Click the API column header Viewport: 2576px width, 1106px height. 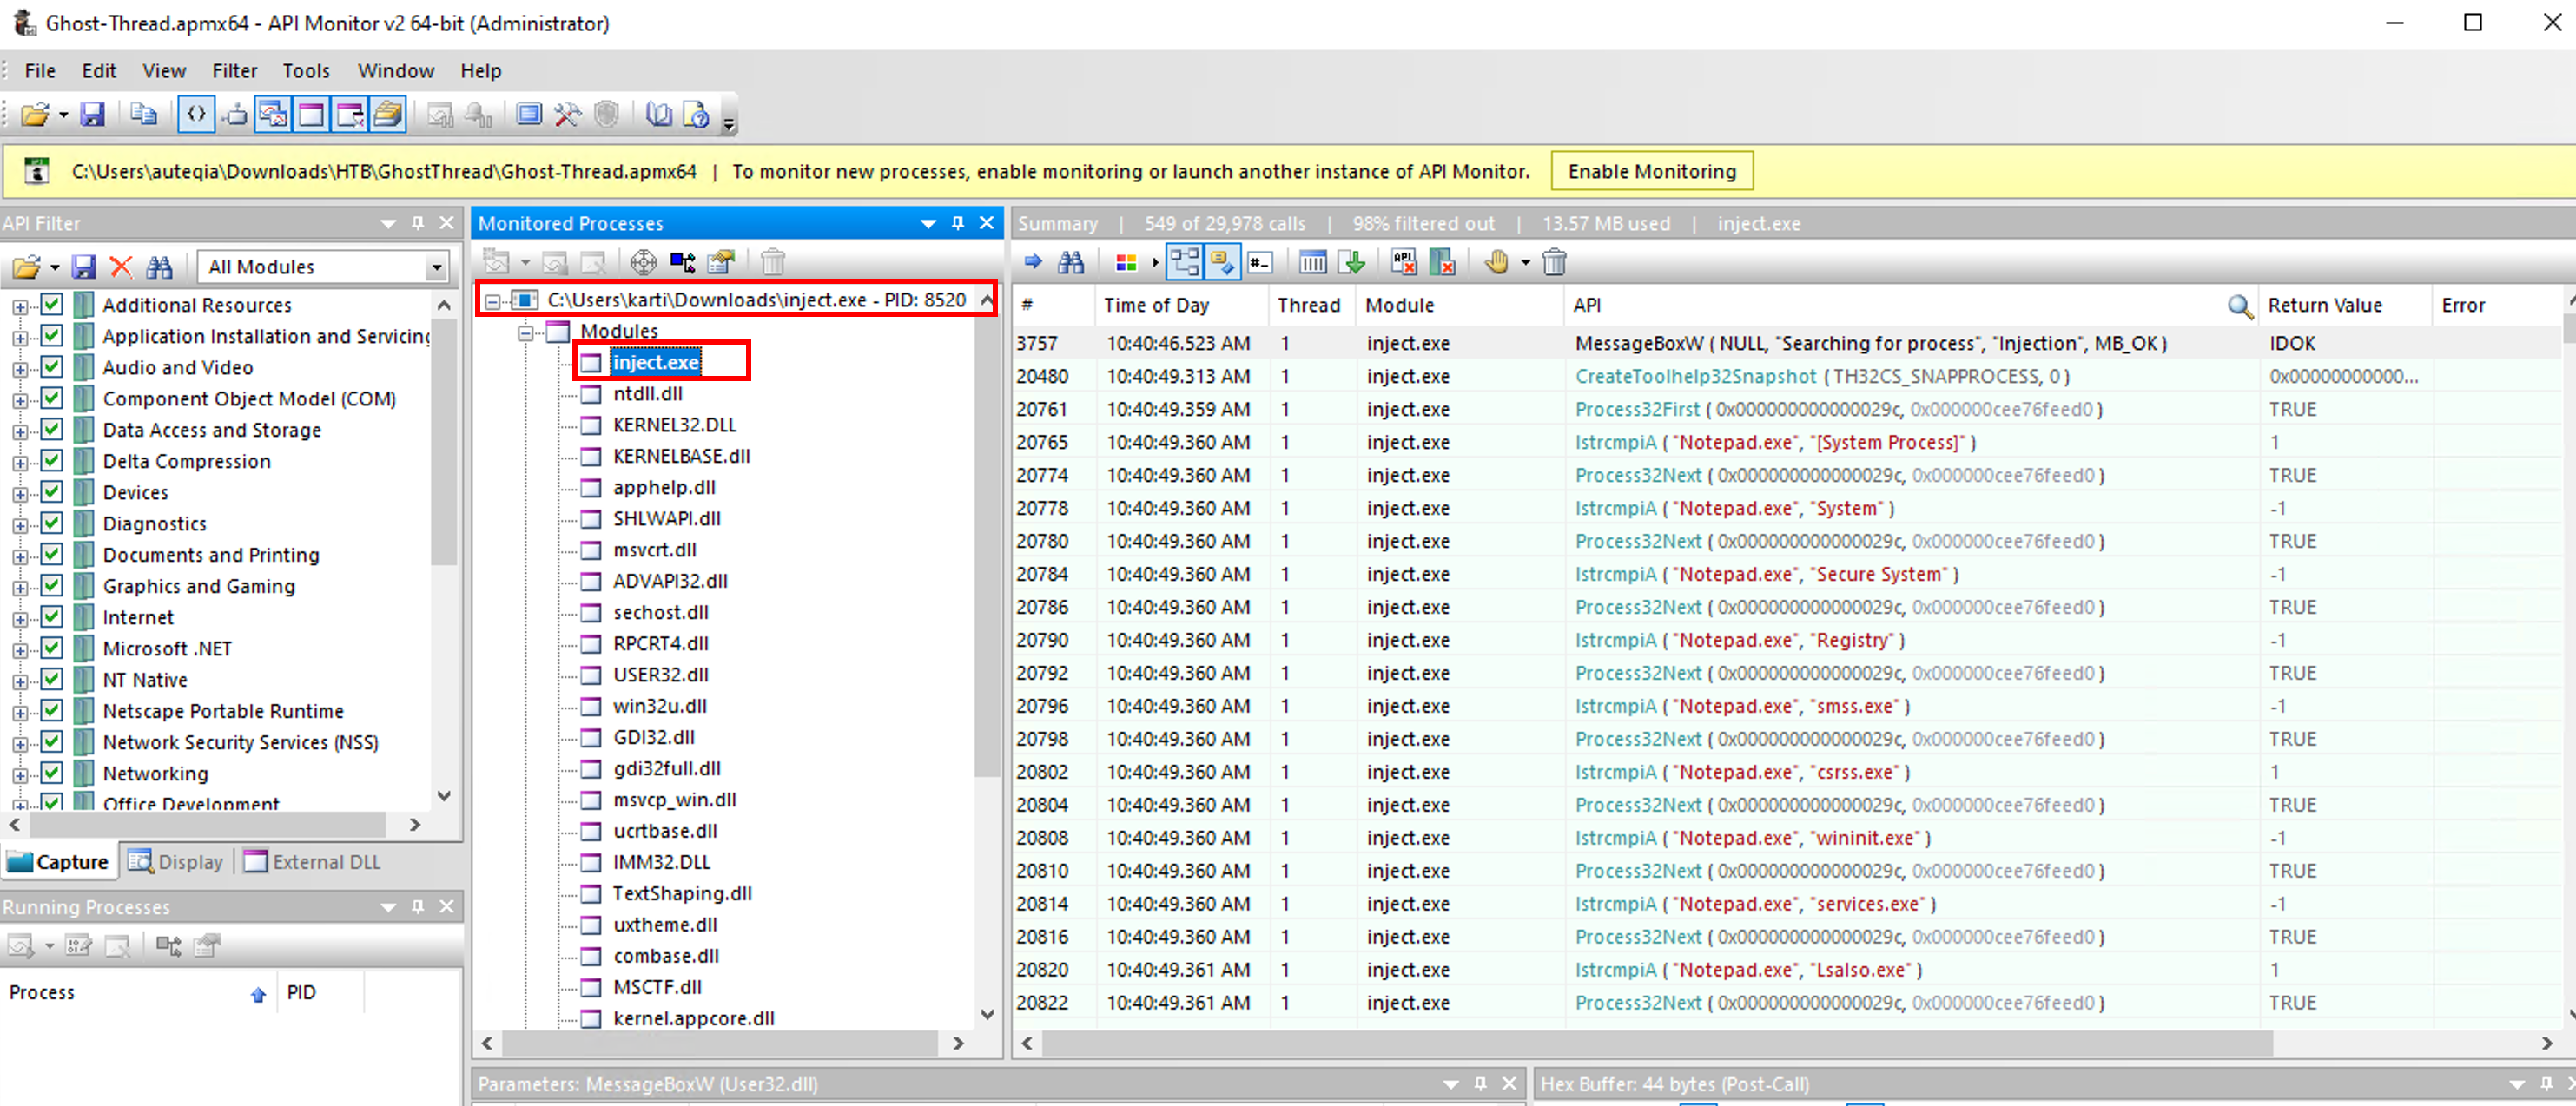tap(1586, 305)
